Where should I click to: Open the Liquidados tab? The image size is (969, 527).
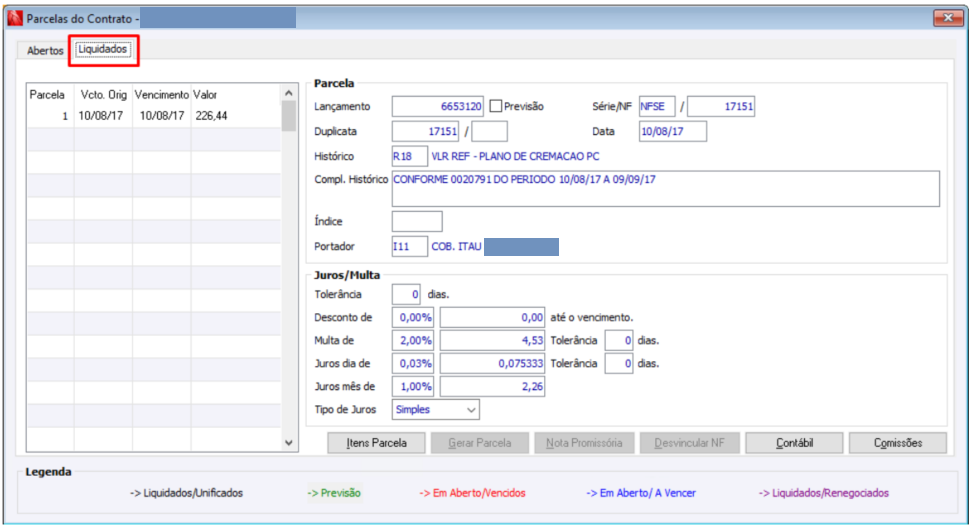[x=103, y=49]
